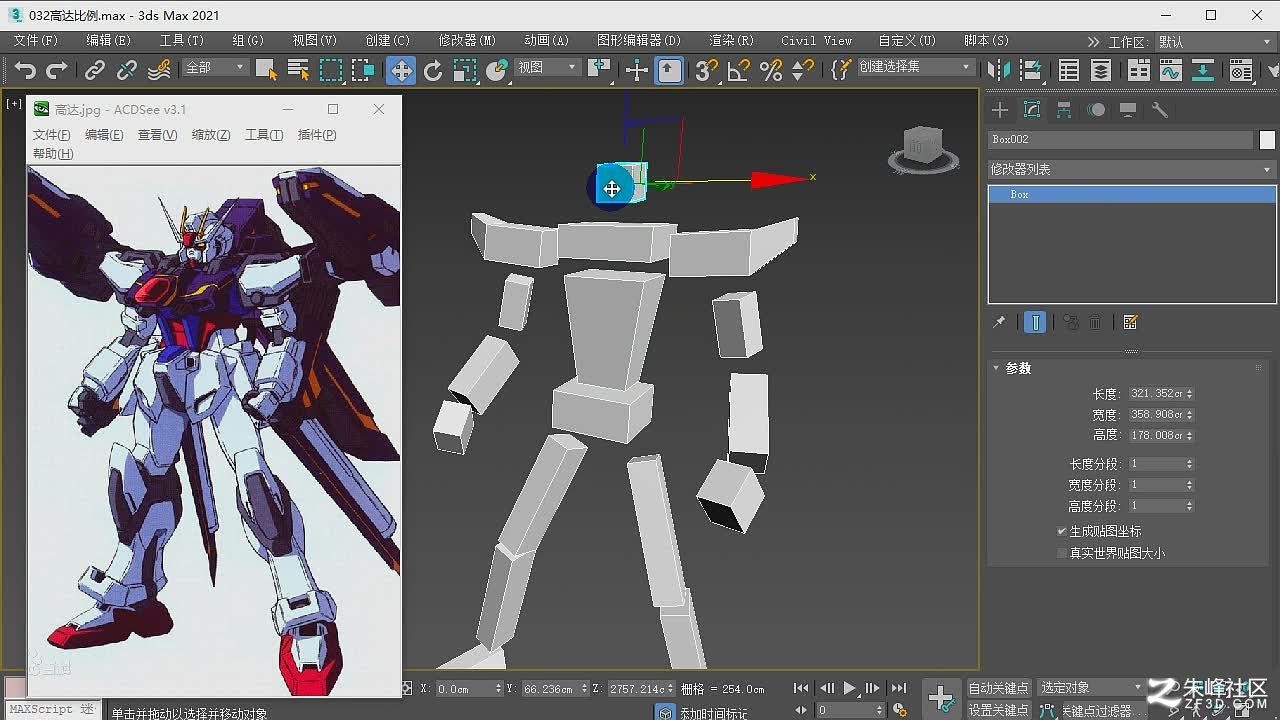This screenshot has width=1280, height=720.
Task: Open the Render Setup icon
Action: (x=1241, y=70)
